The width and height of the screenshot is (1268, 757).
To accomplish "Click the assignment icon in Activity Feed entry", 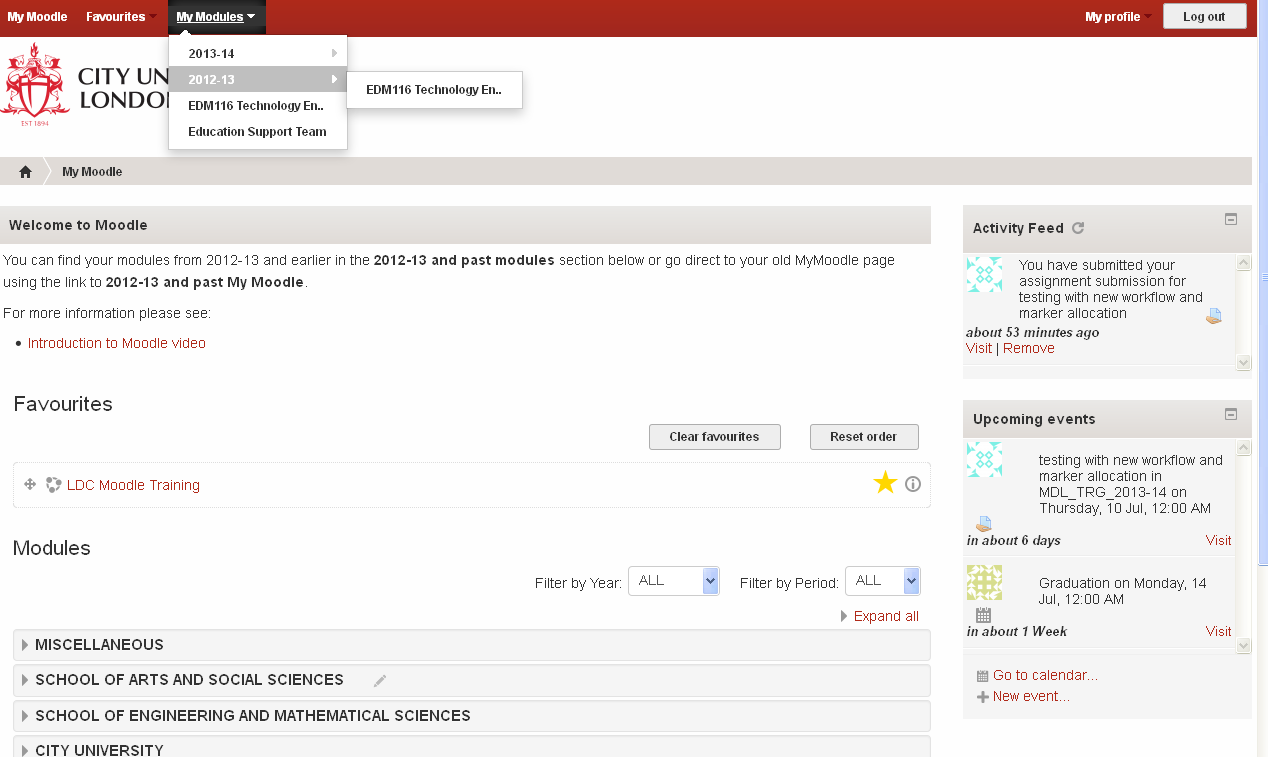I will click(1213, 316).
